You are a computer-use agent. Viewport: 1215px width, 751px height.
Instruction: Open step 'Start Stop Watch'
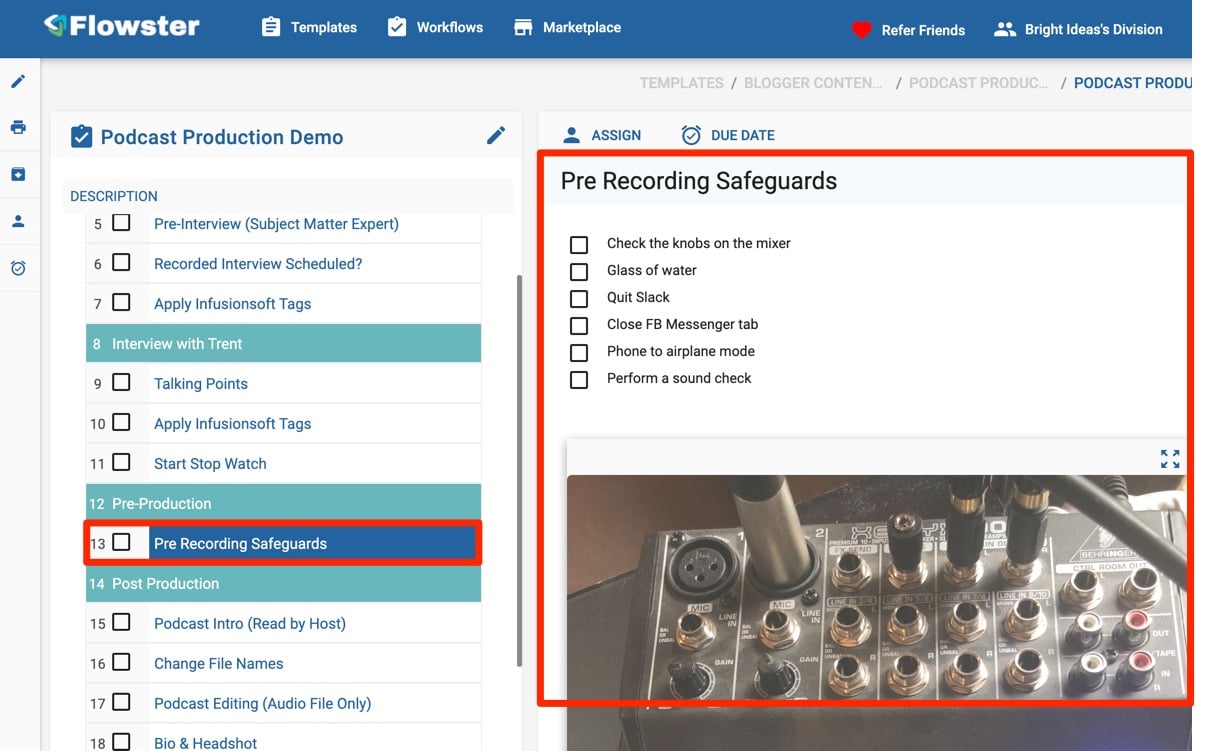210,464
